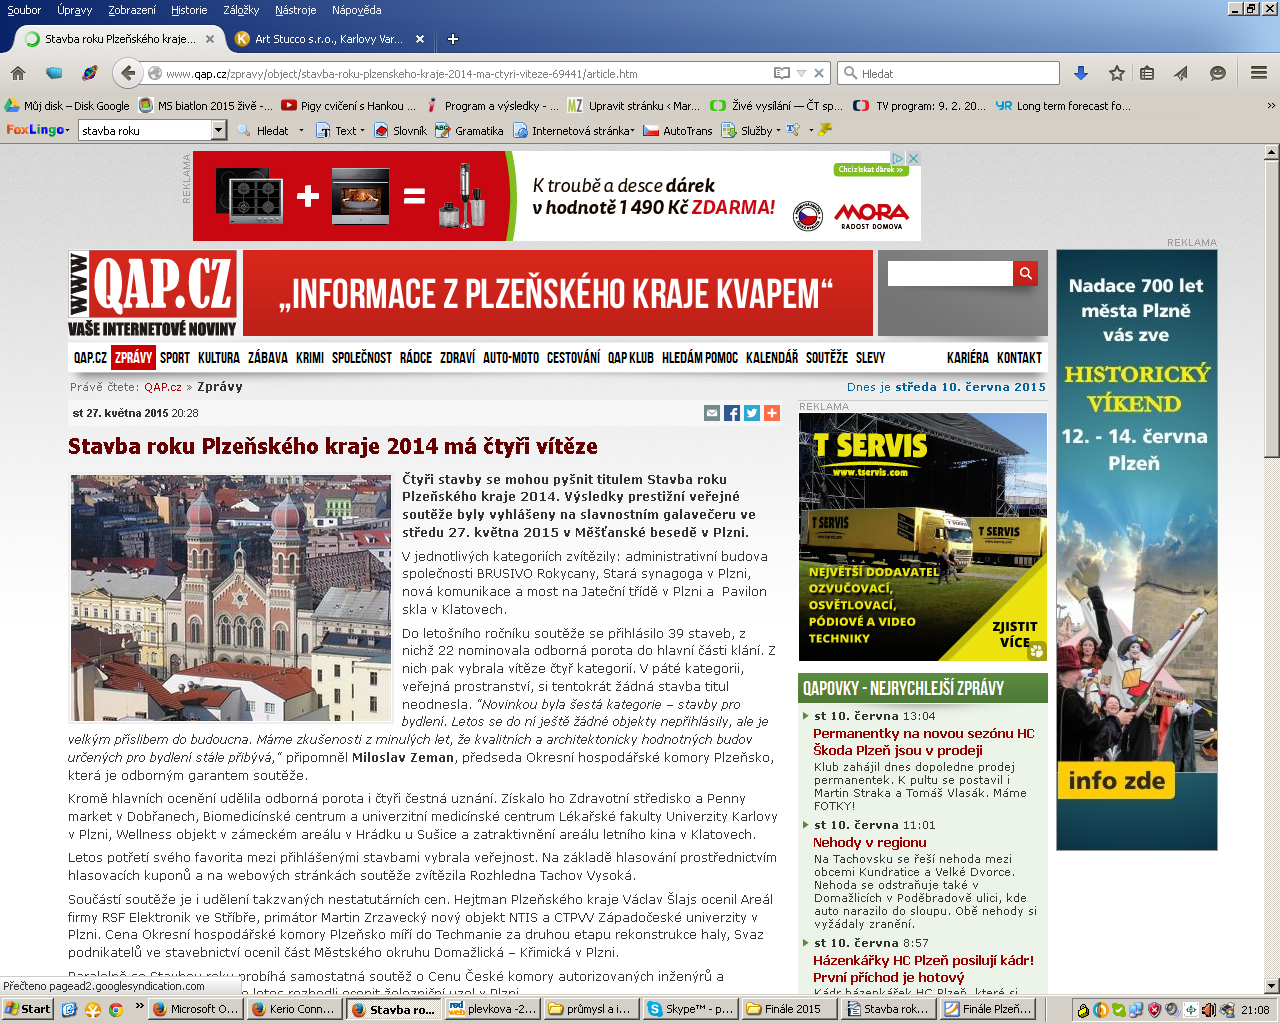Screen dimensions: 1280x1024
Task: Open the Firefox hamburger menu
Action: pyautogui.click(x=1259, y=73)
